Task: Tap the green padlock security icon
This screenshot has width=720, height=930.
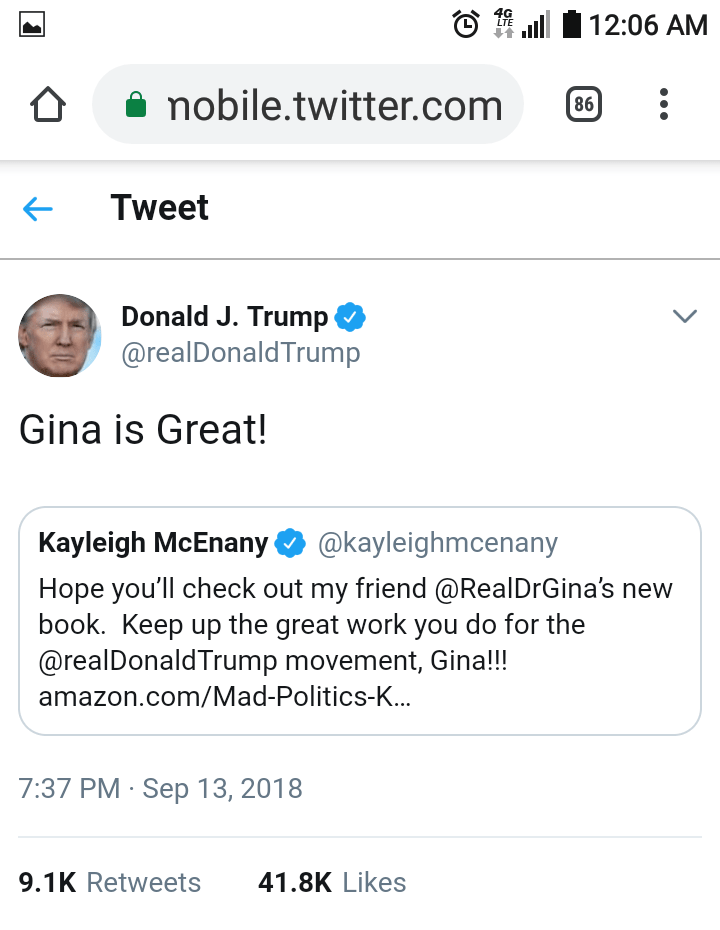Action: click(136, 106)
